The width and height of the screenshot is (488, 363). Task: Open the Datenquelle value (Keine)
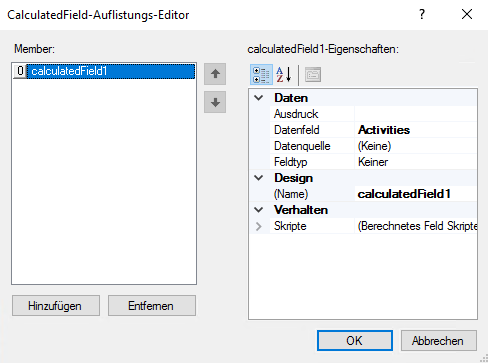click(x=415, y=146)
